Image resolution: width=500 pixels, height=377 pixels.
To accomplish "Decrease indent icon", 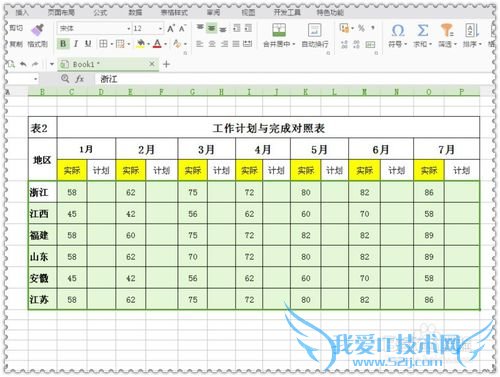I will 237,28.
